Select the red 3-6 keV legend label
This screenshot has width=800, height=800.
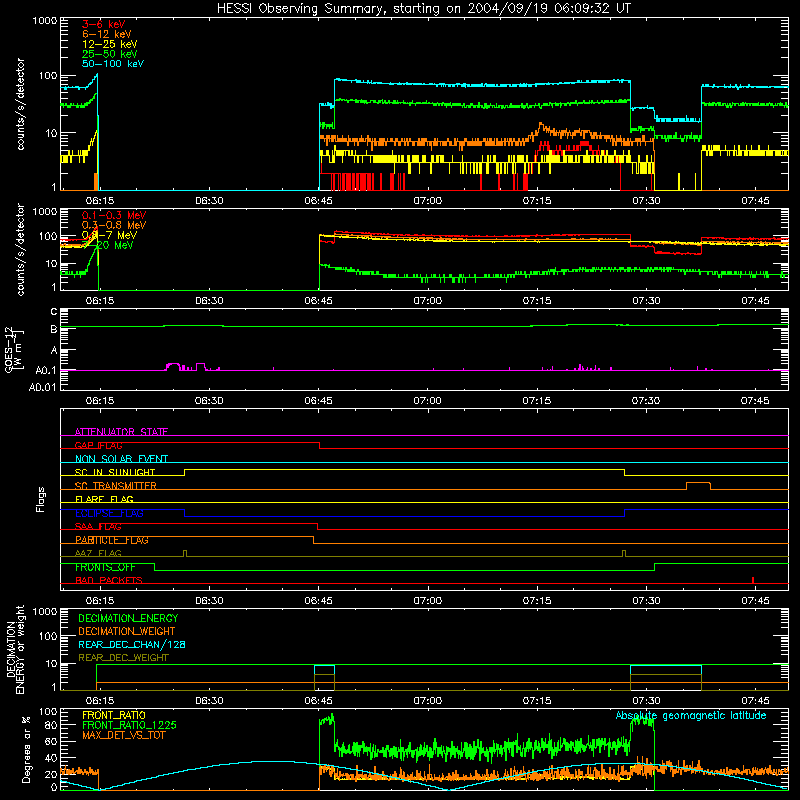pyautogui.click(x=103, y=24)
